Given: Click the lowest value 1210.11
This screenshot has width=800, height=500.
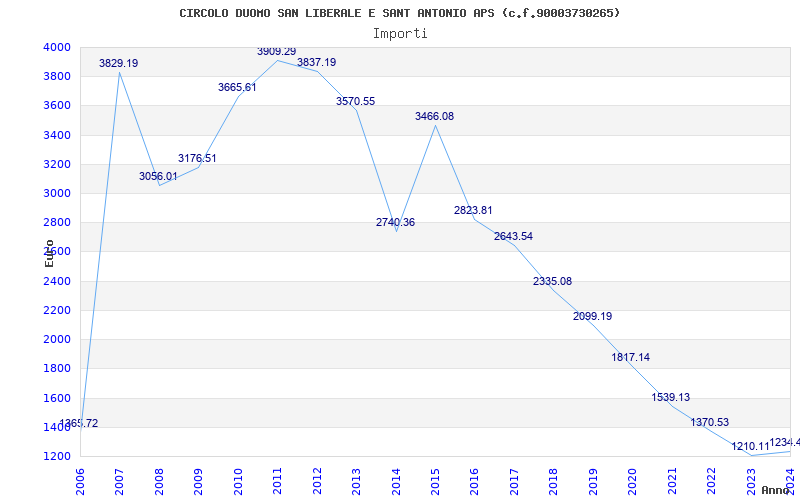Looking at the screenshot, I should click(750, 446).
